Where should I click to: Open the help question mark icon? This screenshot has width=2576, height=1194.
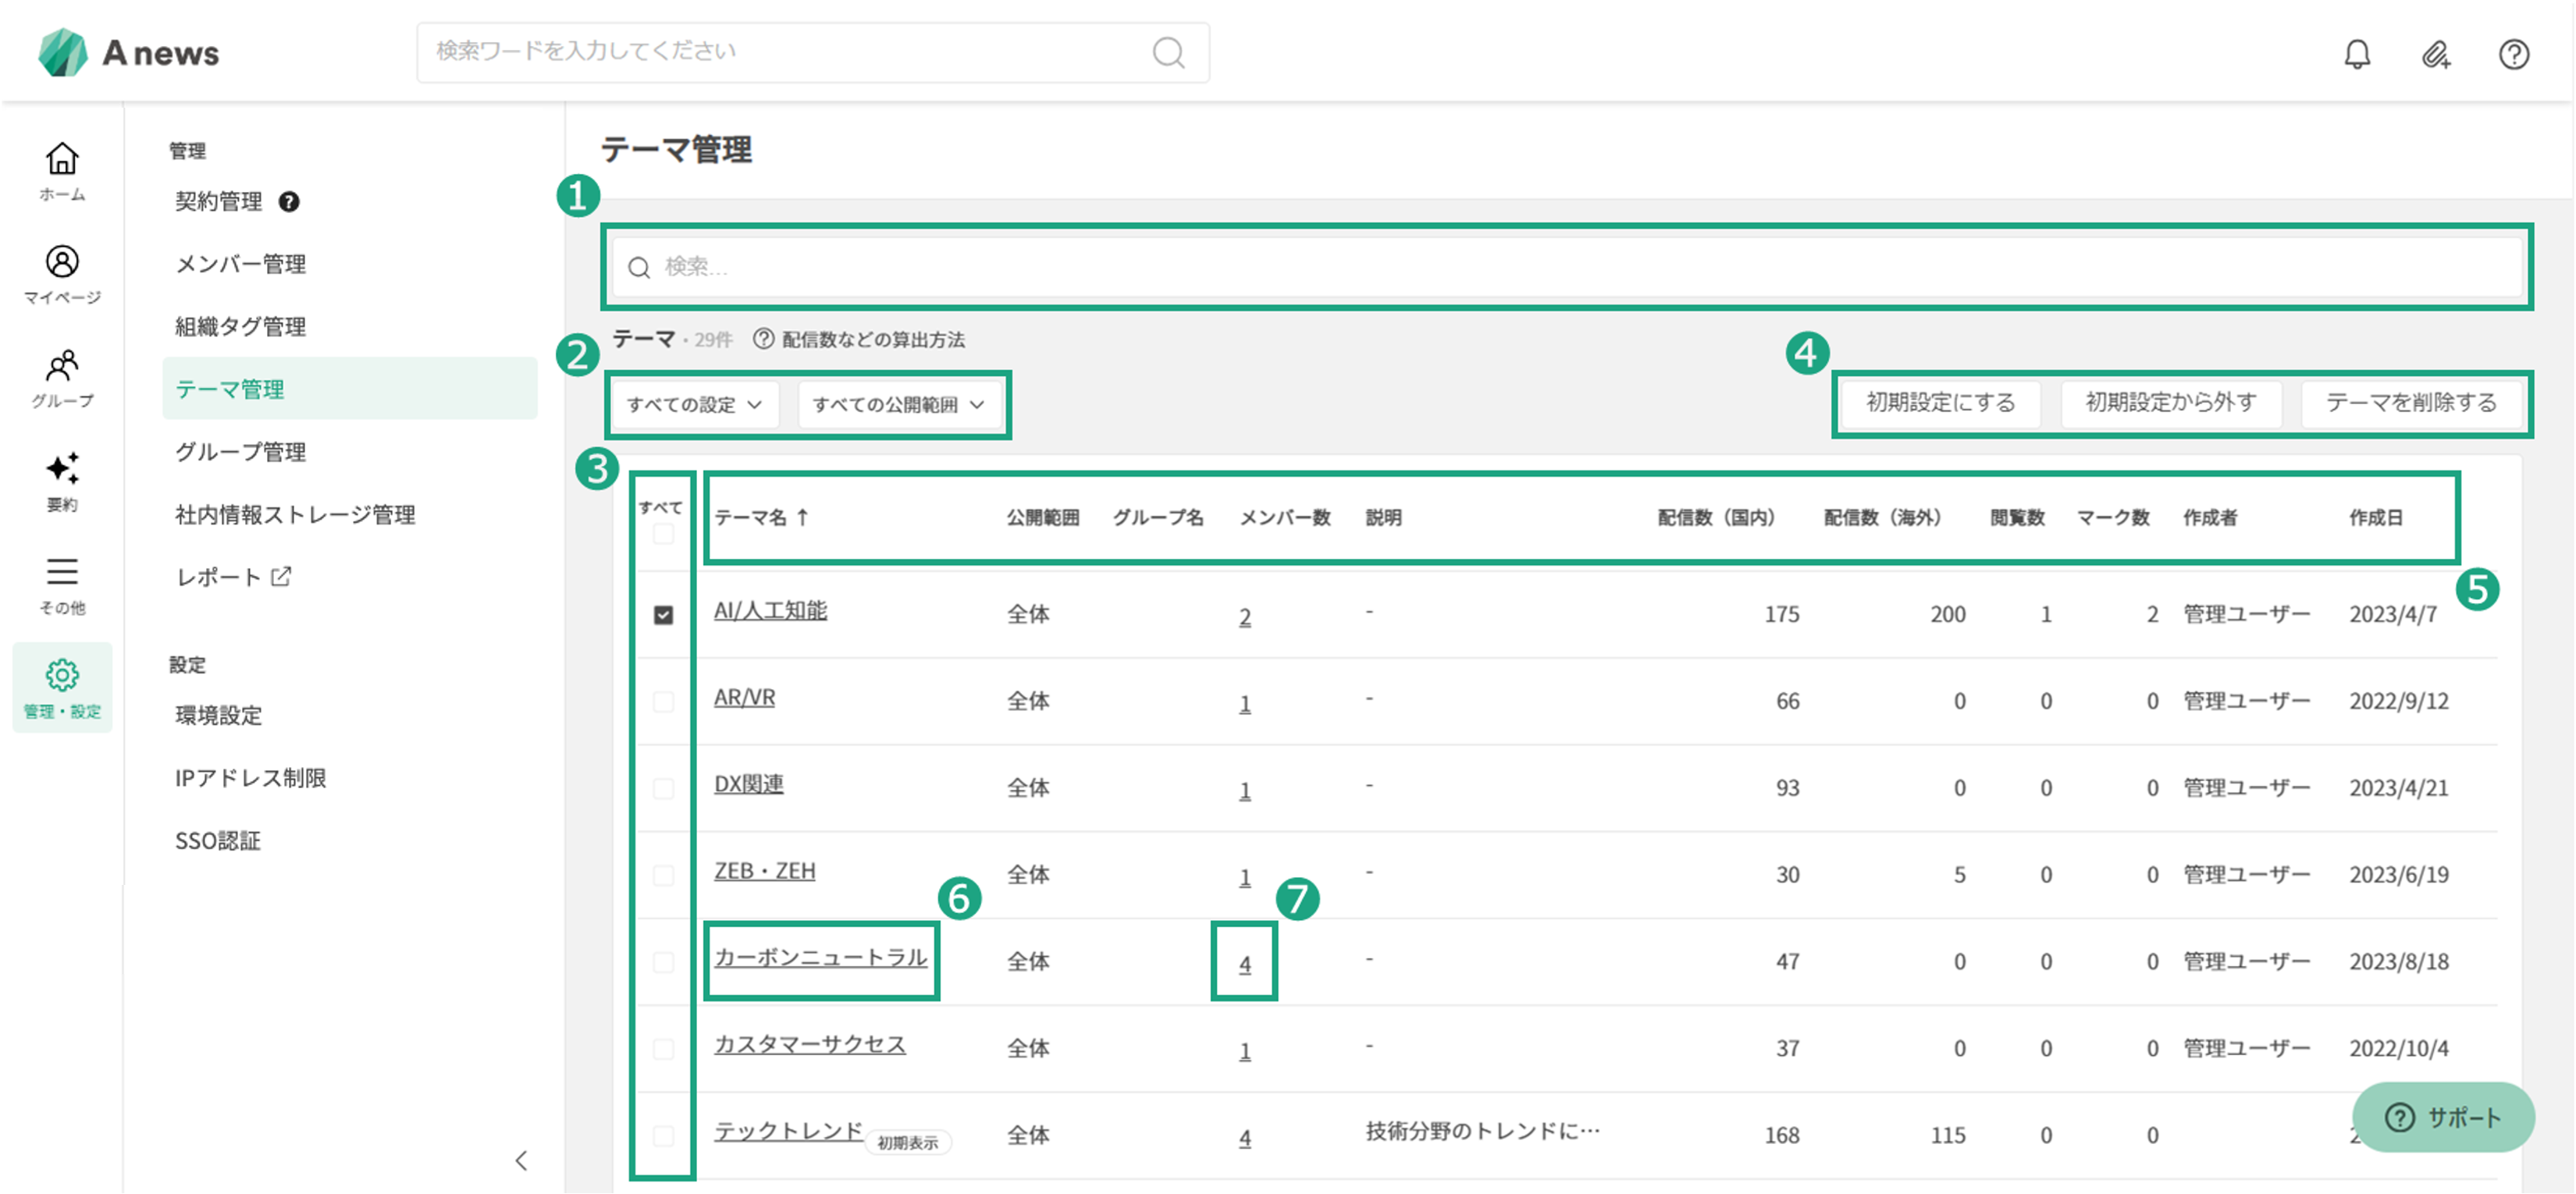click(2513, 54)
